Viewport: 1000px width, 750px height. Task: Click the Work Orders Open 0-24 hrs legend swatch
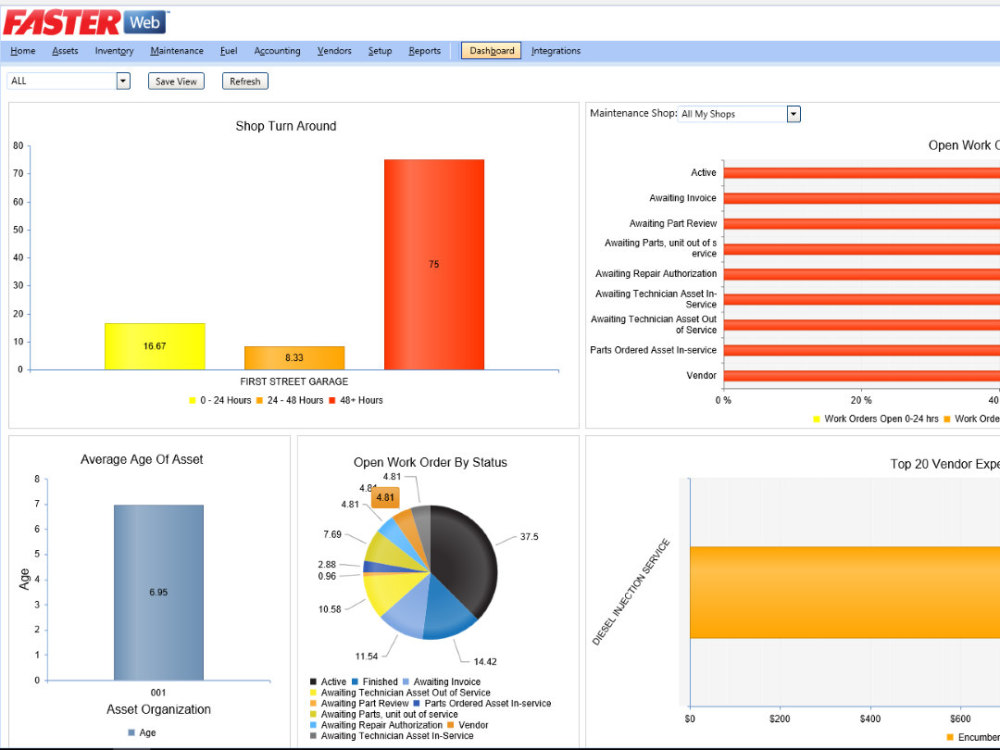click(816, 419)
